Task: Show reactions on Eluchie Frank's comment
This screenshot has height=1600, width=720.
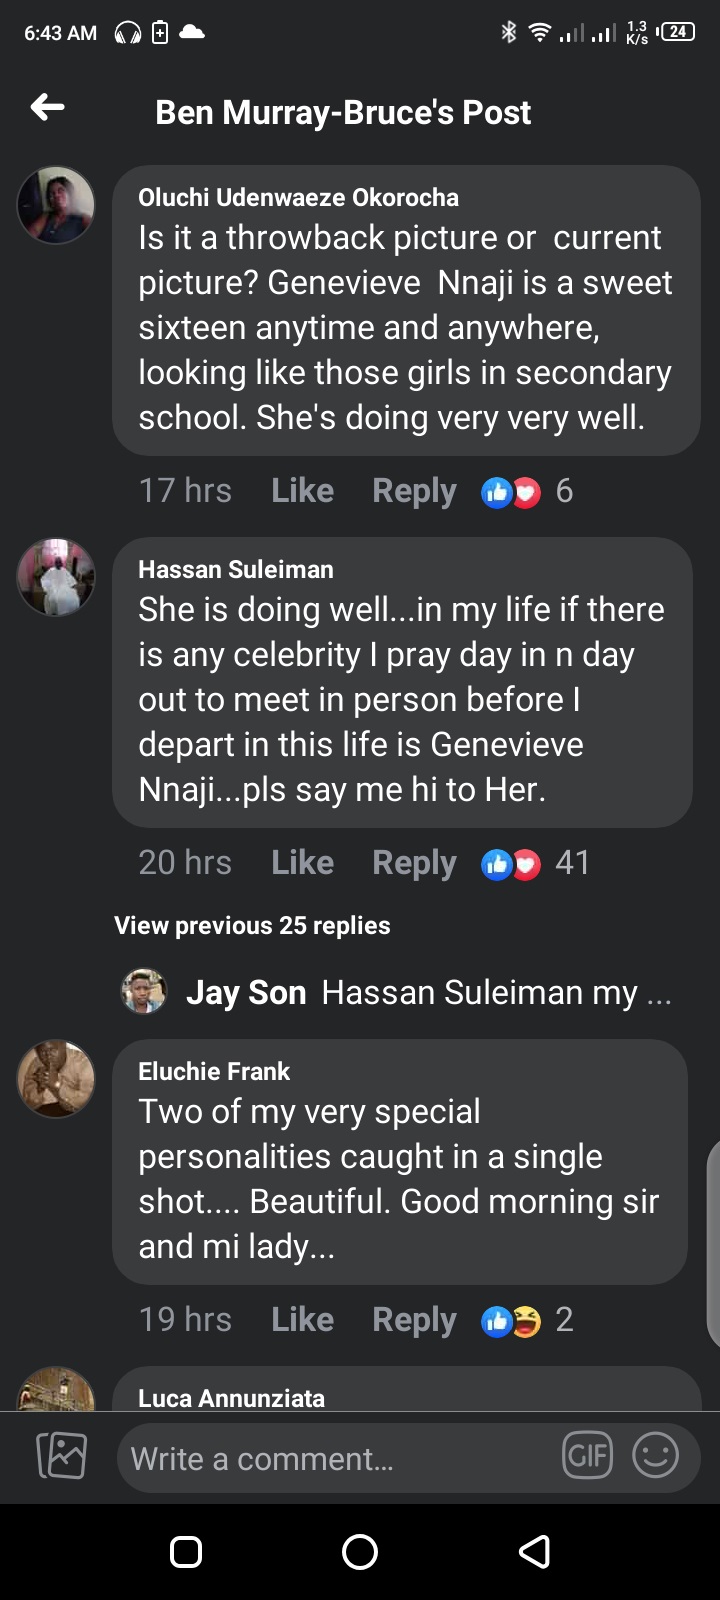Action: tap(526, 1320)
